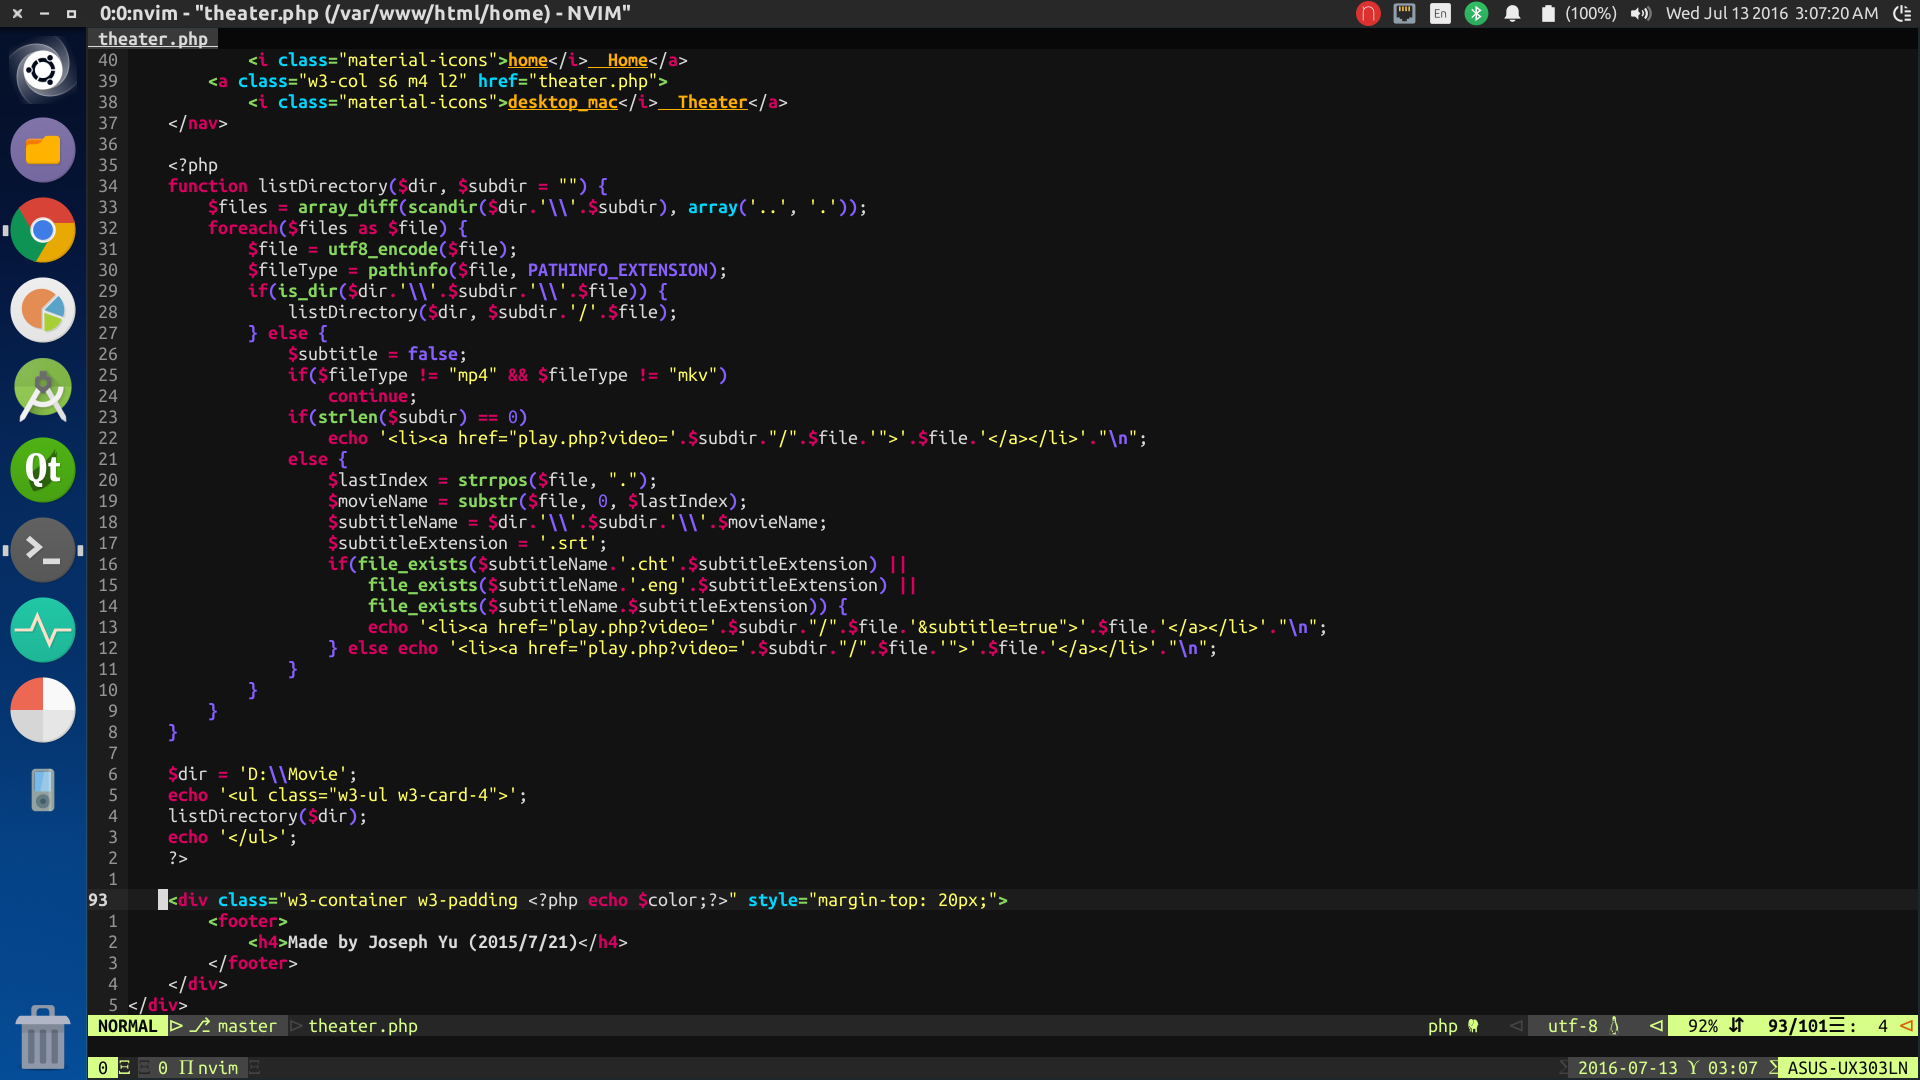Click the master git branch indicator
Viewport: 1920px width, 1080px height.
(x=245, y=1026)
